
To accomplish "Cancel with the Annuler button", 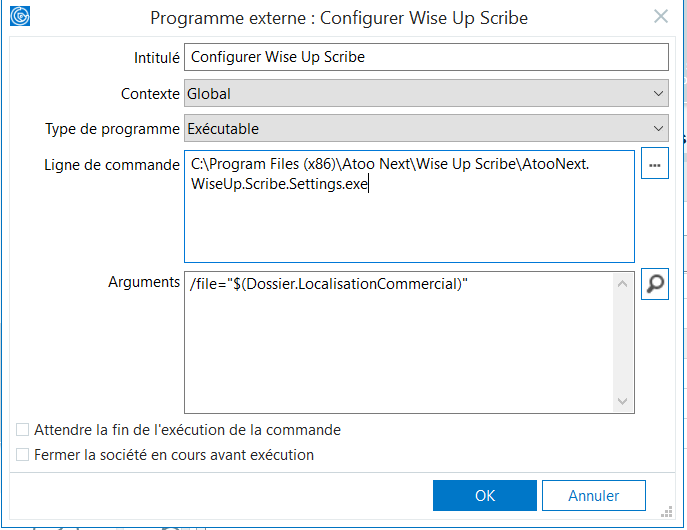I will pos(594,495).
